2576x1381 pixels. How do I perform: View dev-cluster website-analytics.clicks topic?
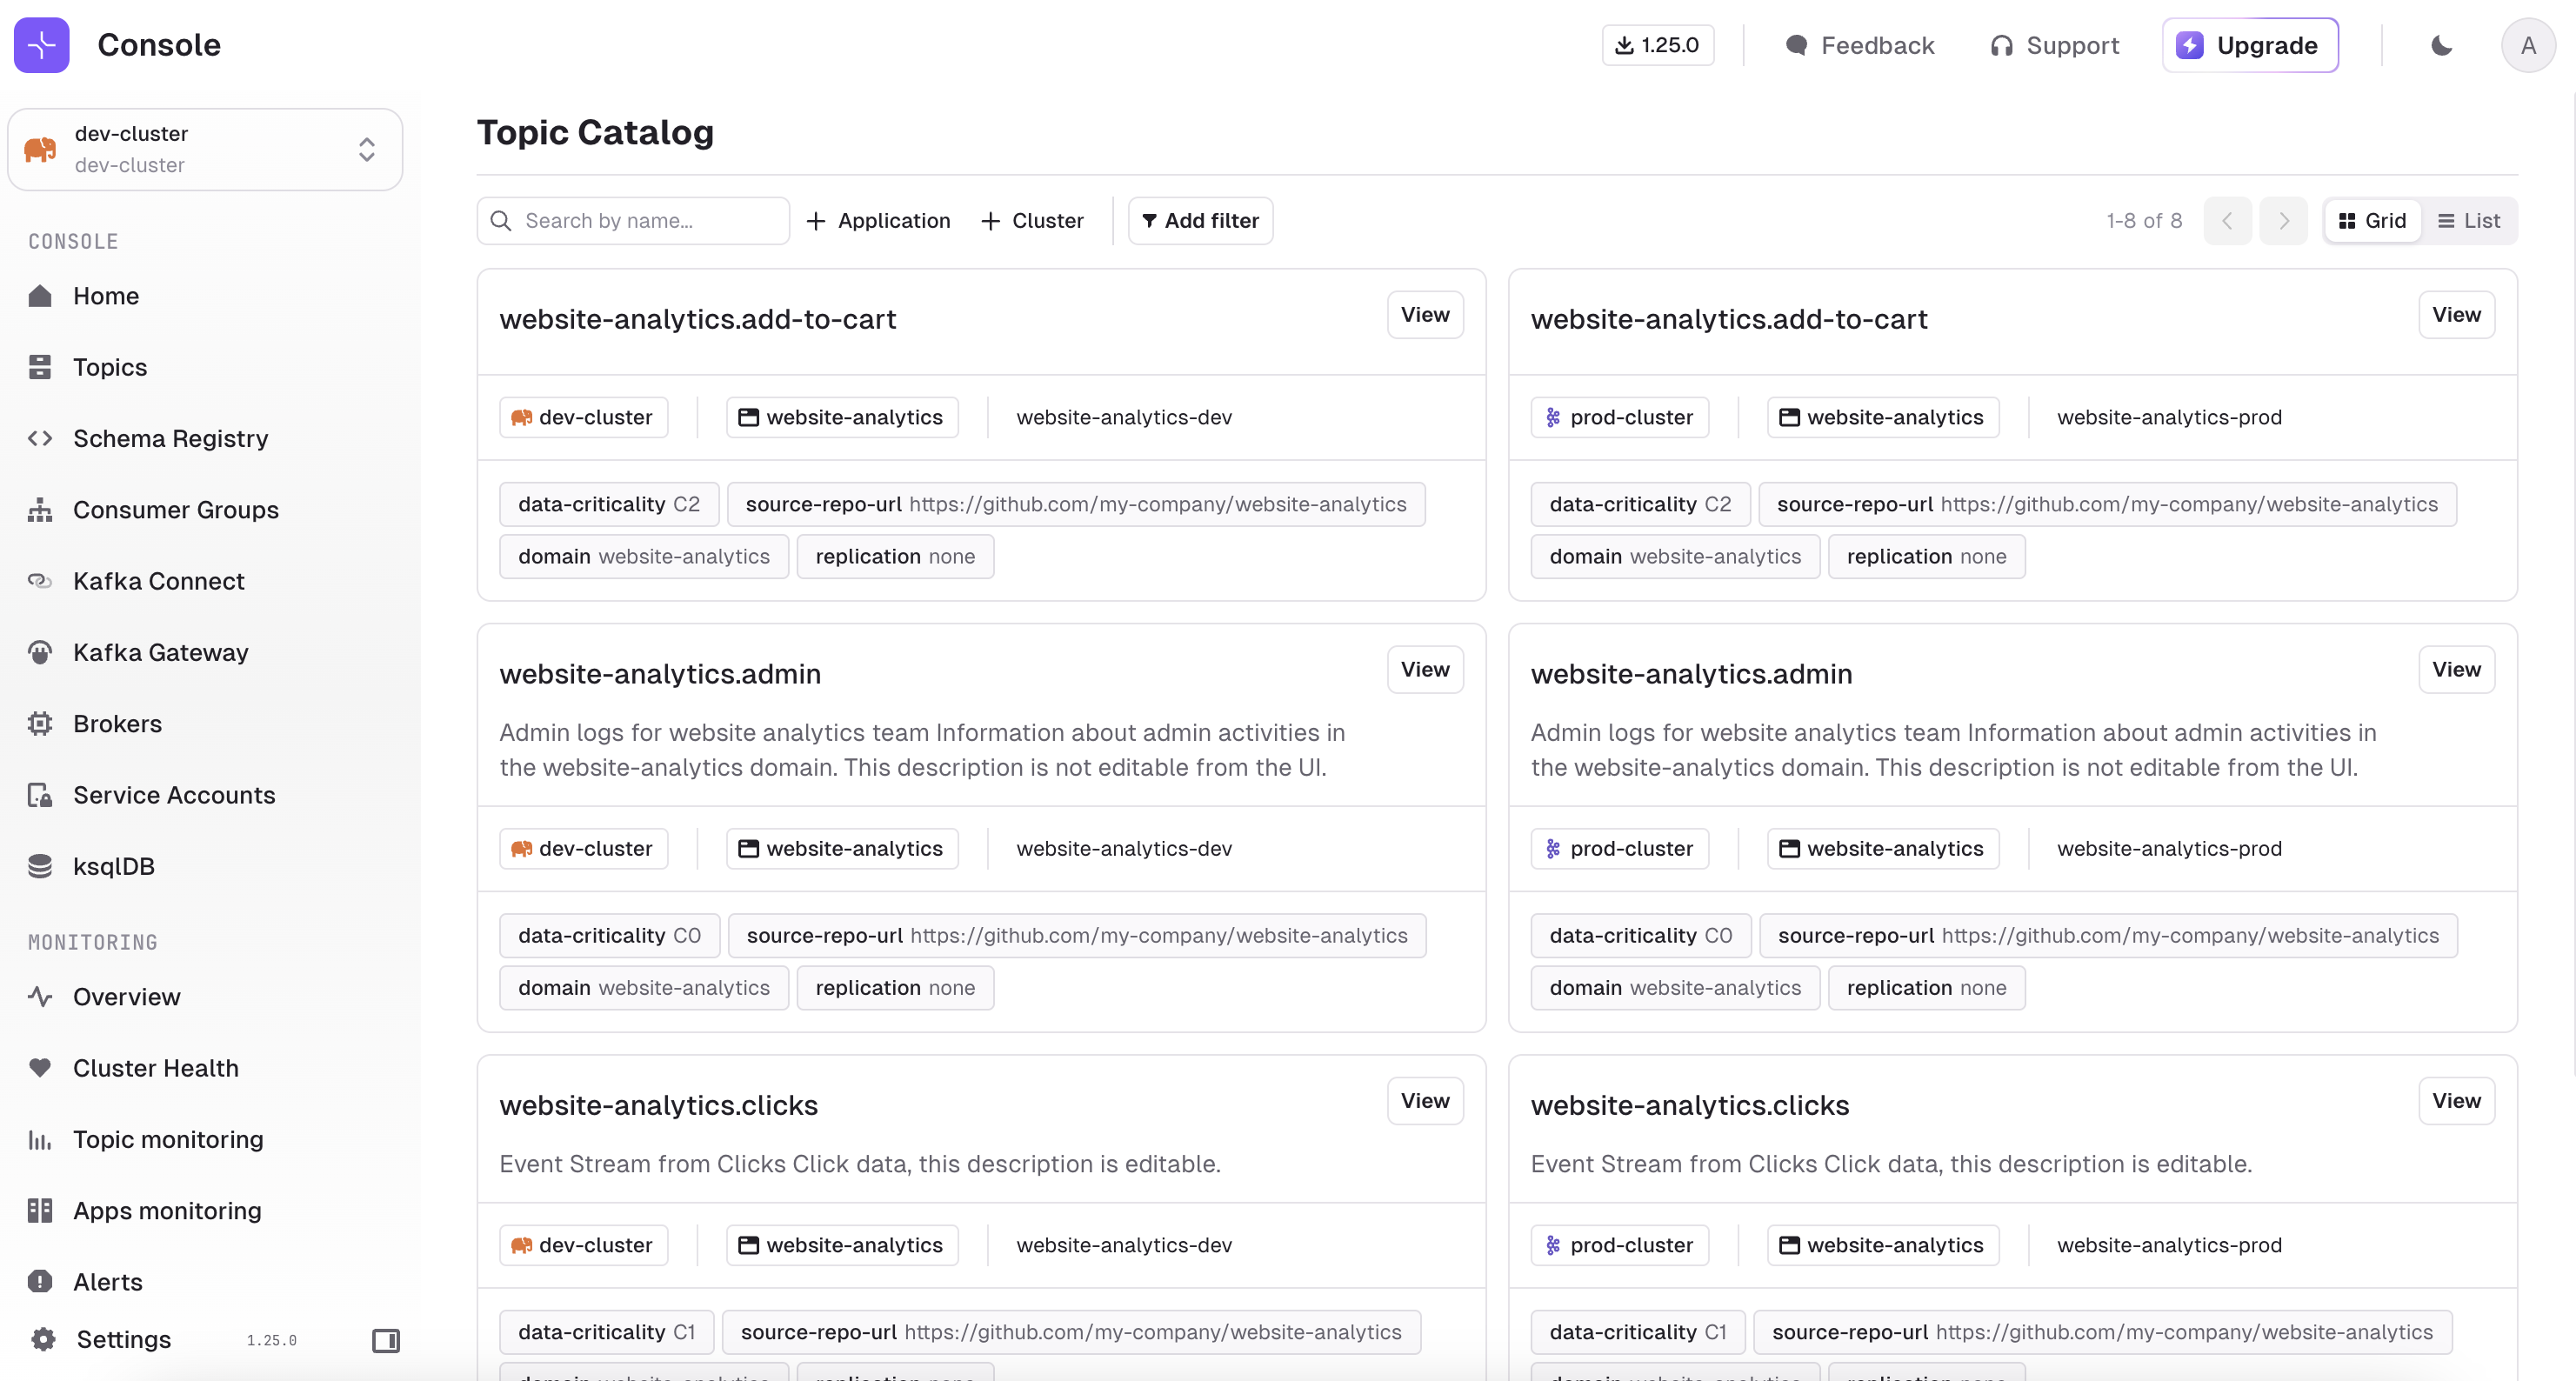click(x=1425, y=1101)
